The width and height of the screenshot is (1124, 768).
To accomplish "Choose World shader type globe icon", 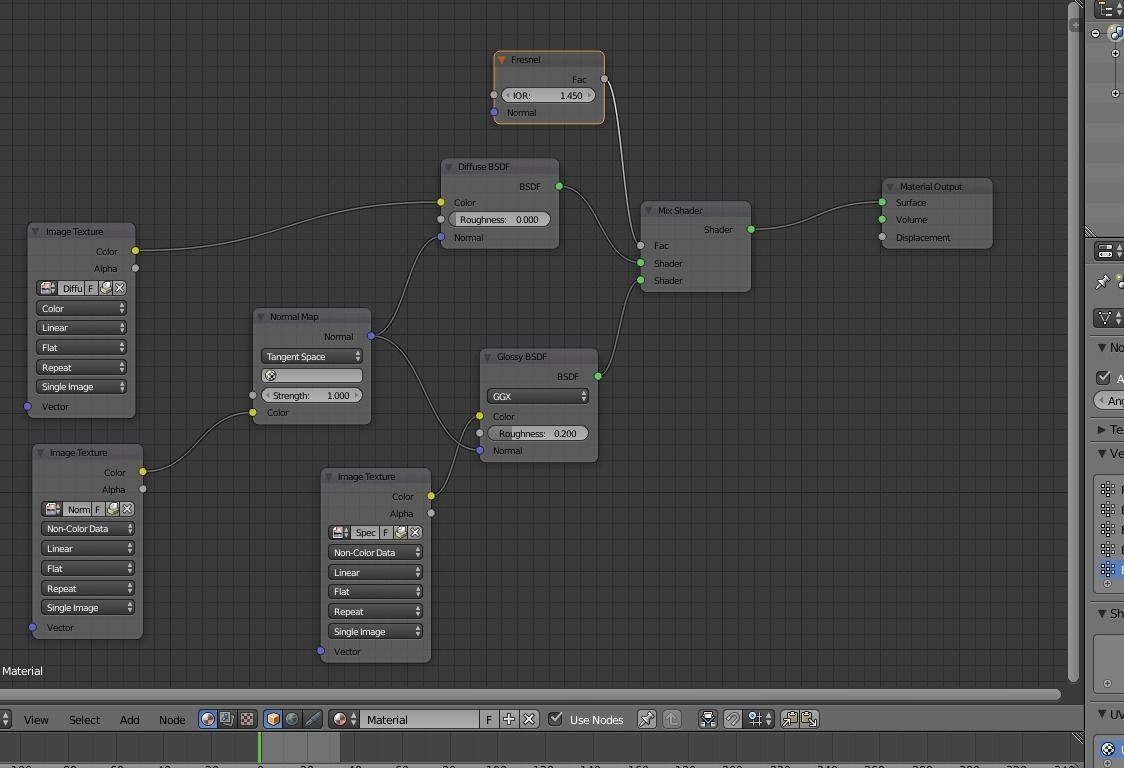I will click(292, 719).
